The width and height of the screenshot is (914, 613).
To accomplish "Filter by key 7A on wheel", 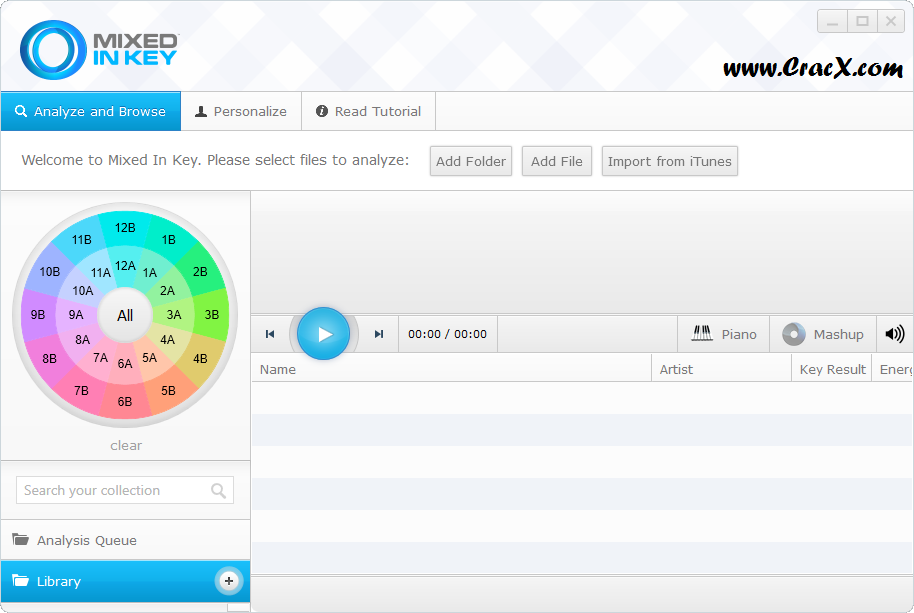I will click(100, 358).
